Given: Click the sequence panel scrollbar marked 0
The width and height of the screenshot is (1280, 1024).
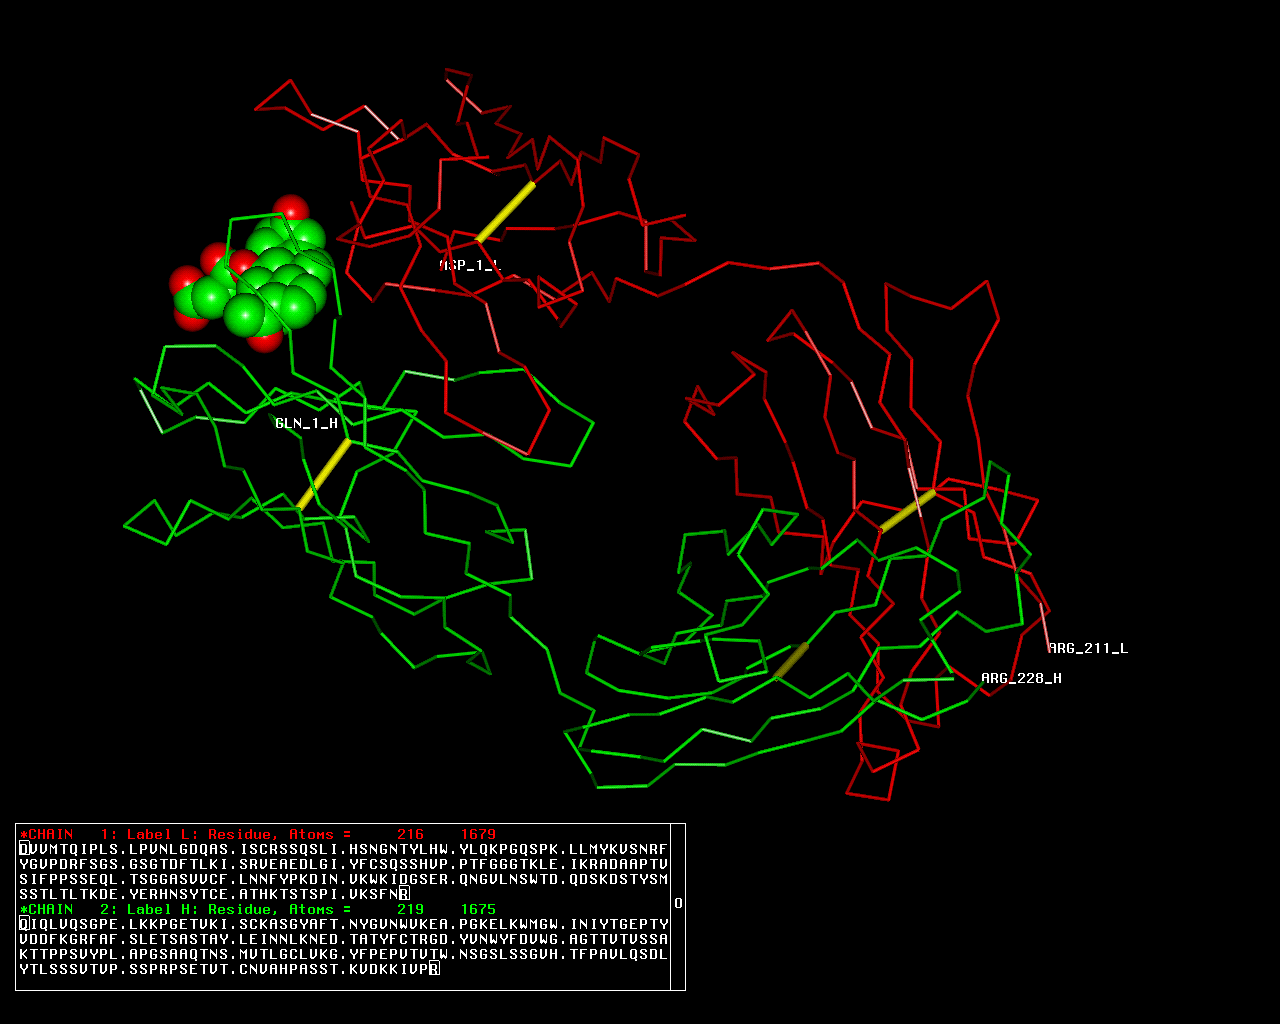Looking at the screenshot, I should 678,904.
